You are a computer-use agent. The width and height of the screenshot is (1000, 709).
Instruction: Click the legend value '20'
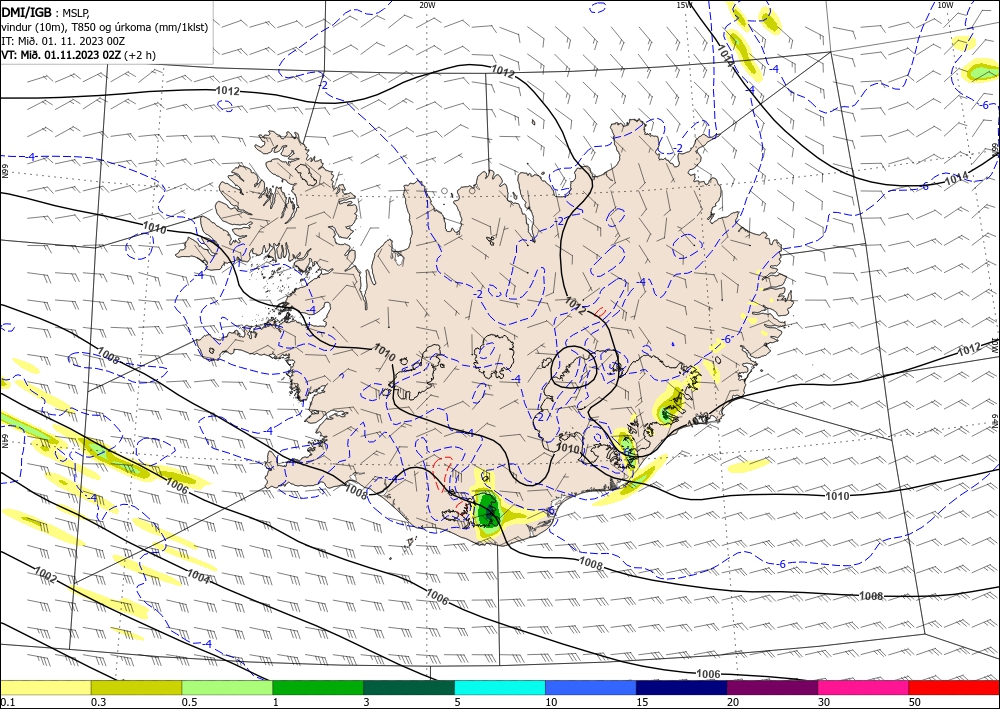[x=733, y=702]
